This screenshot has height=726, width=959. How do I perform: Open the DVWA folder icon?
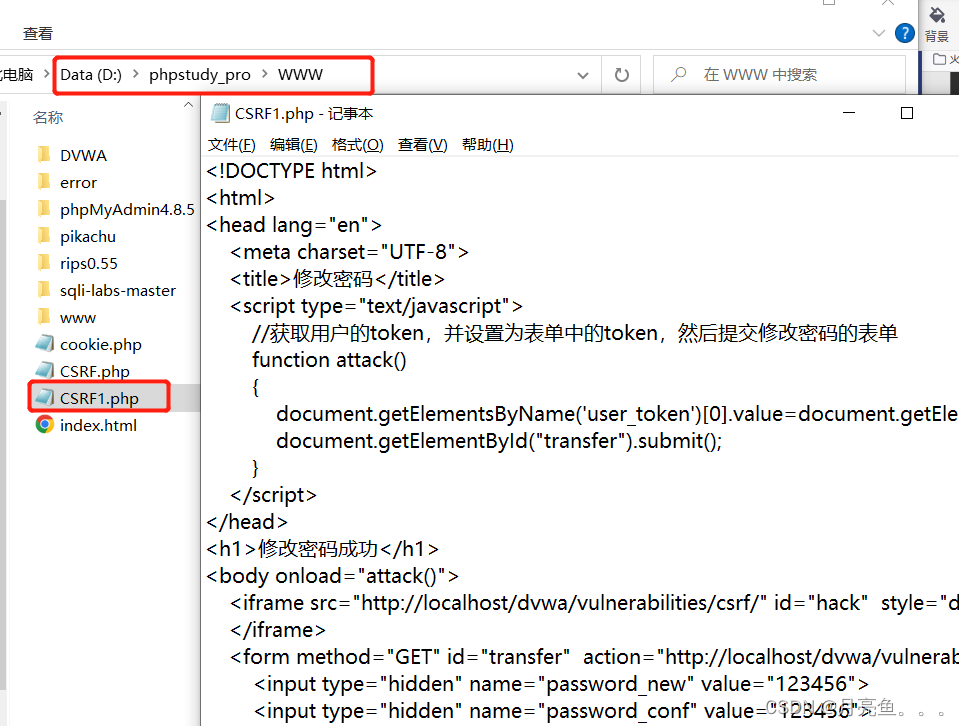tap(44, 155)
